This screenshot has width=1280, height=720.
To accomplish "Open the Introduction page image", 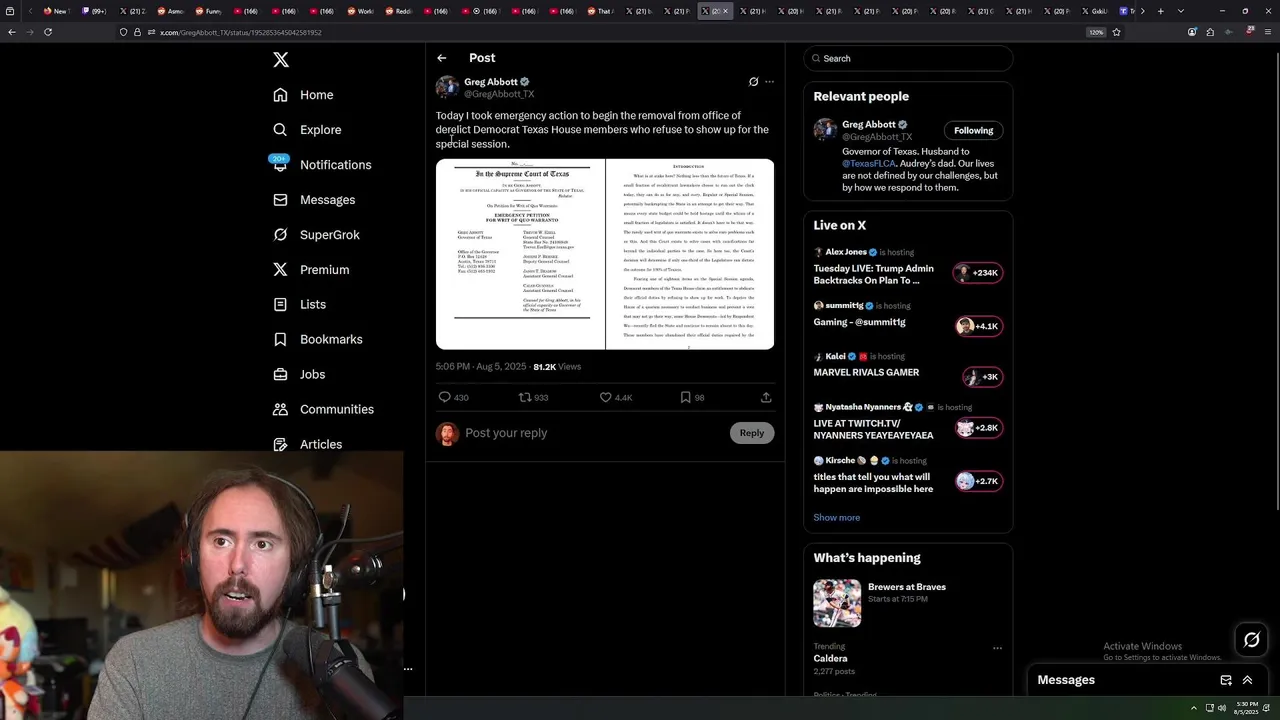I will [690, 254].
